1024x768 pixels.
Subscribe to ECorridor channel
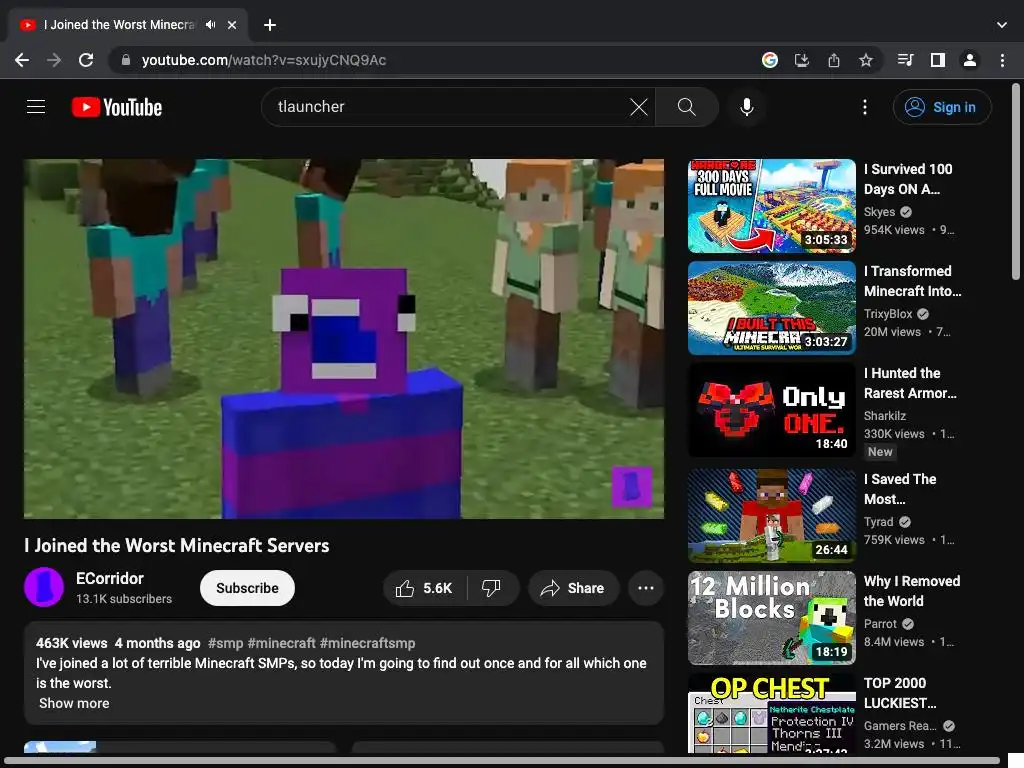tap(248, 588)
